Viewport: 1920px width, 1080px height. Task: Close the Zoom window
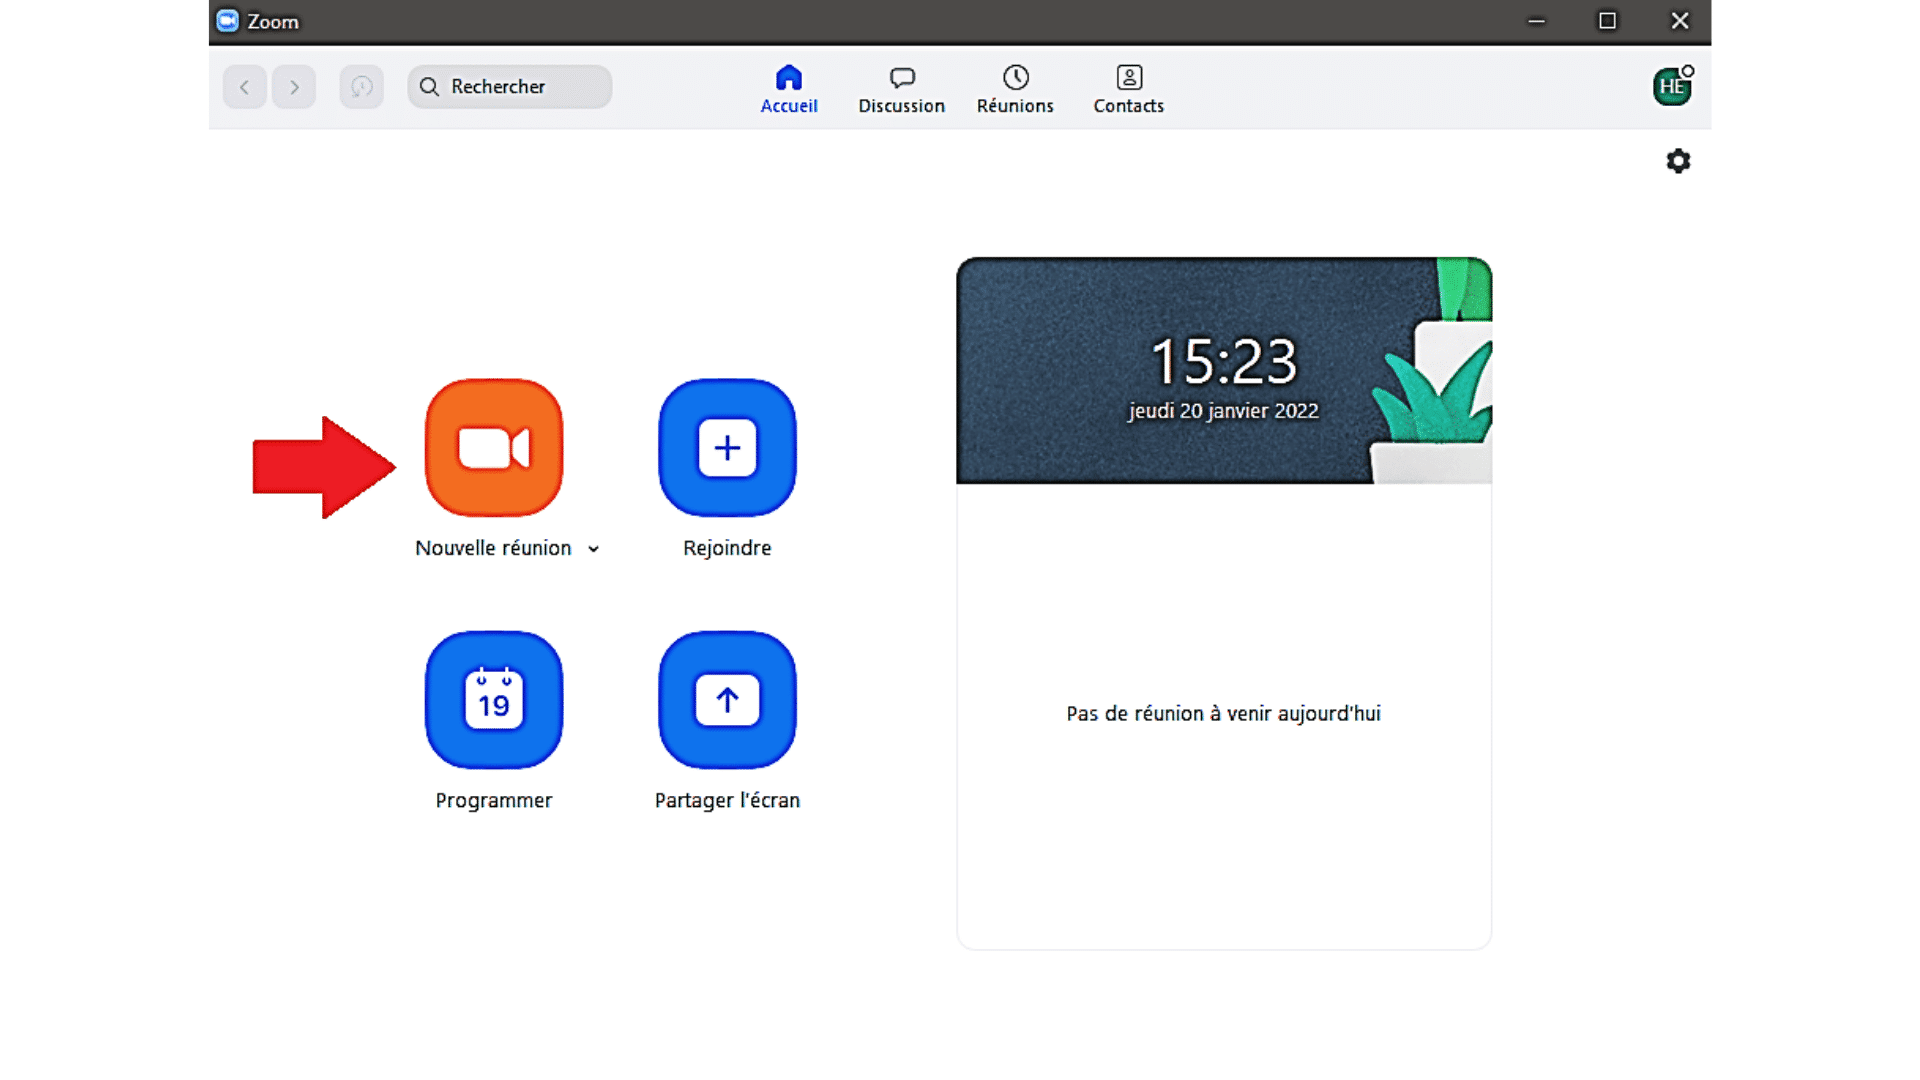(x=1680, y=21)
